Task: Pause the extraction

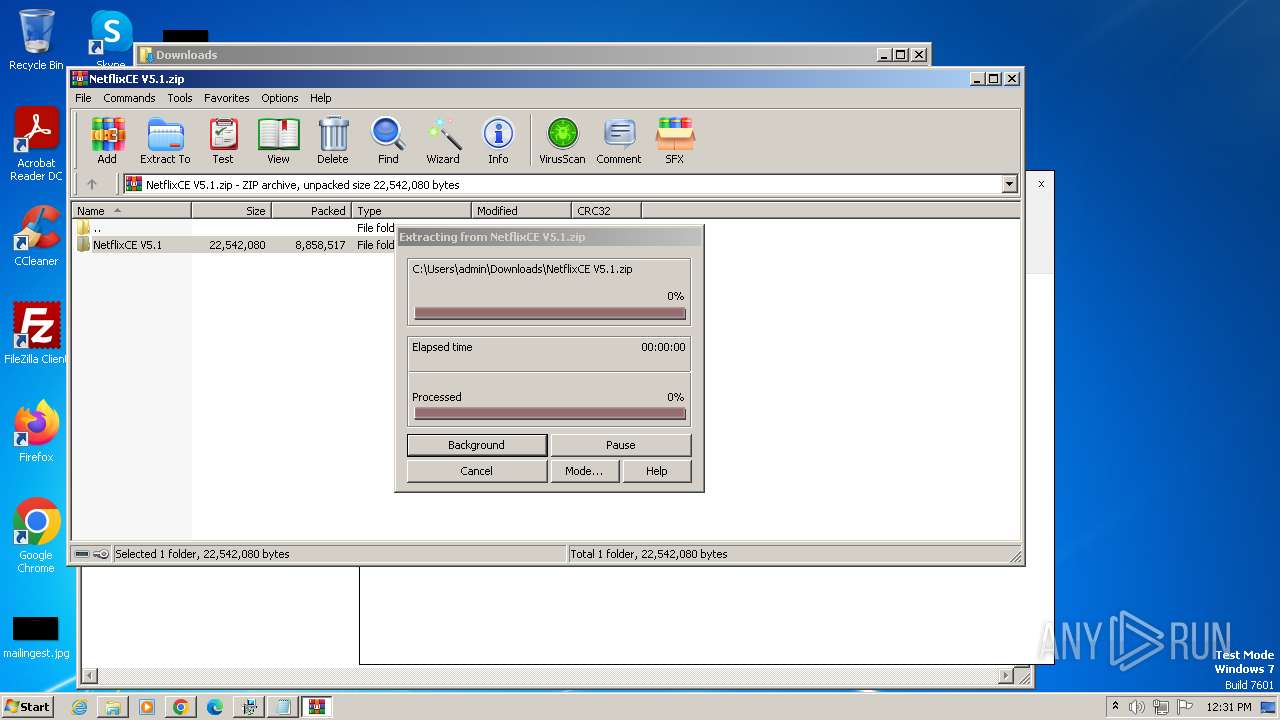Action: coord(621,445)
